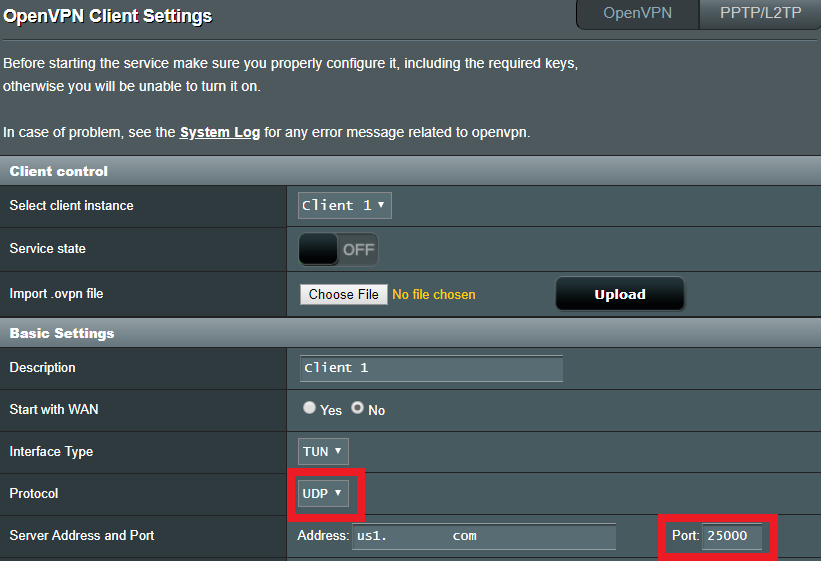The height and width of the screenshot is (561, 821).
Task: Select Yes for Start with WAN
Action: (x=309, y=408)
